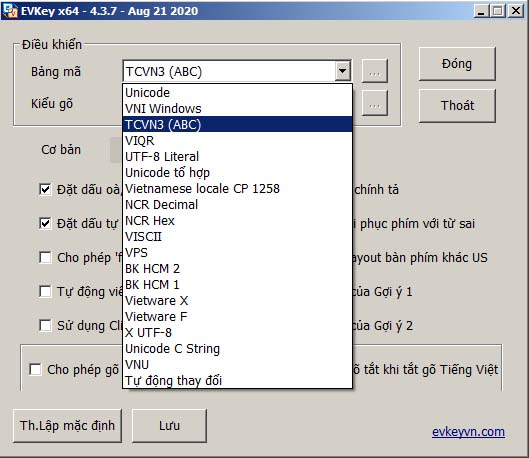Screen dimensions: 529x458
Task: Click Th.Lập mặc định button
Action: pyautogui.click(x=67, y=426)
